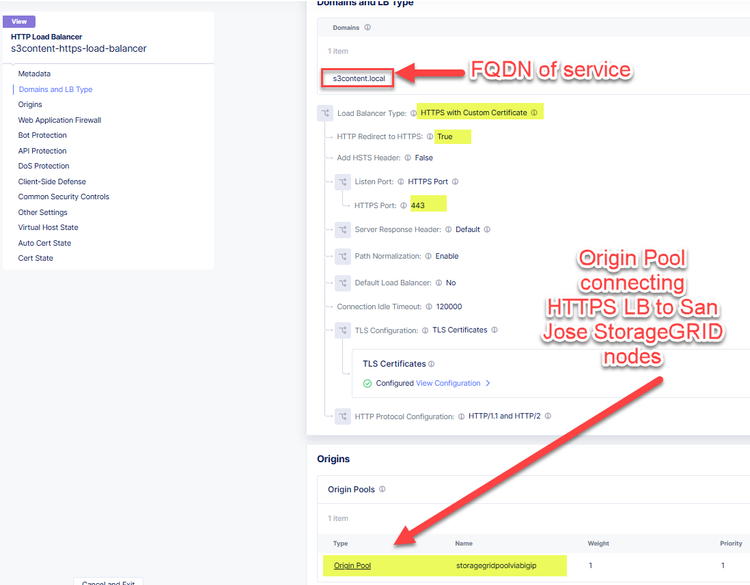
Task: Click info icon after TLS Configuration label
Action: tap(425, 331)
